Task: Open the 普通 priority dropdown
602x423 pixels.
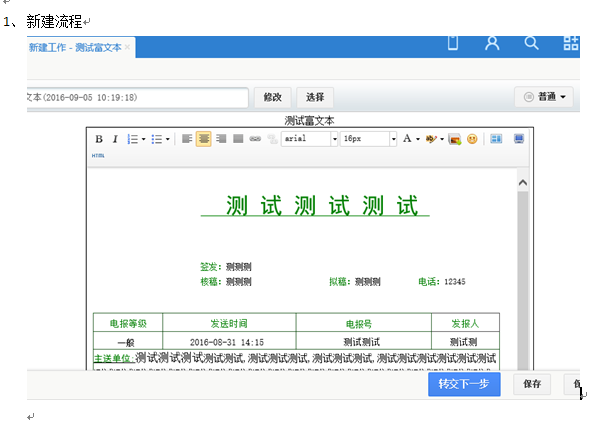Action: point(544,97)
